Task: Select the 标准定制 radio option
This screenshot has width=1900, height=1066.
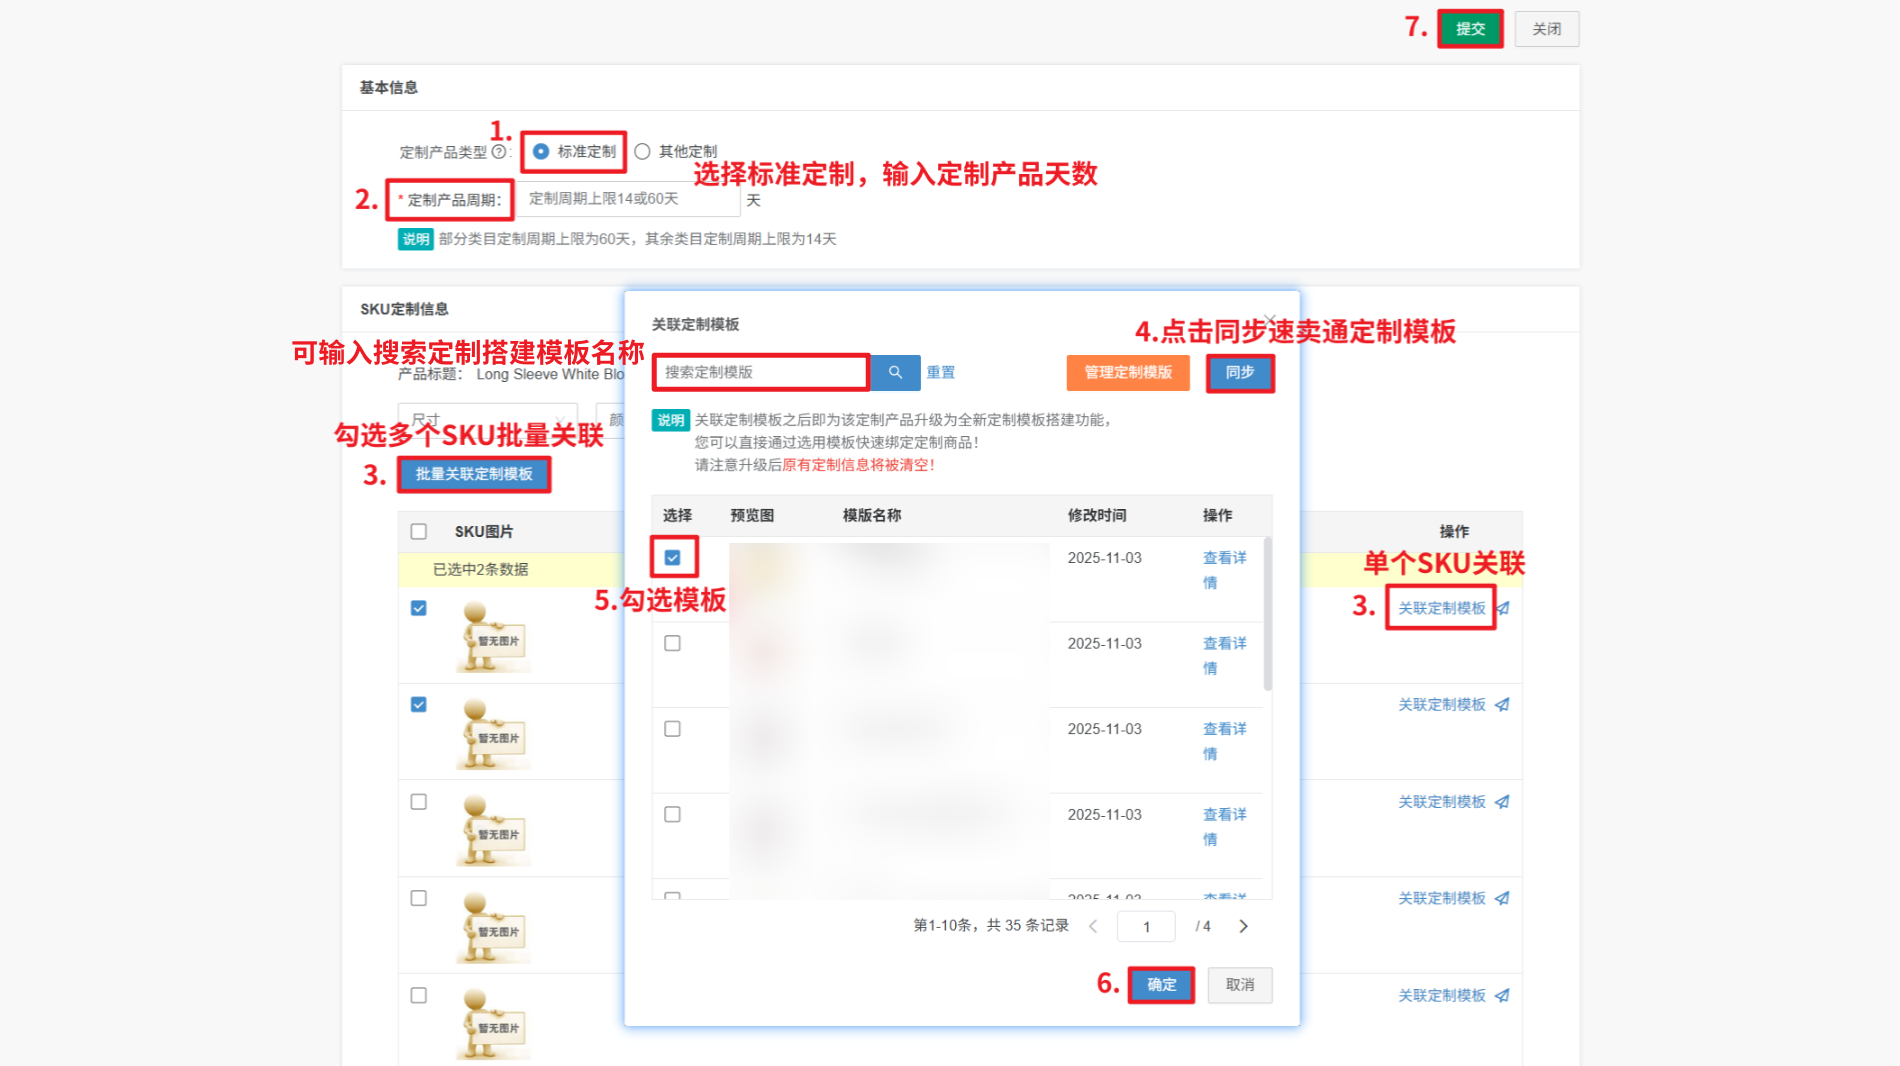Action: click(541, 152)
